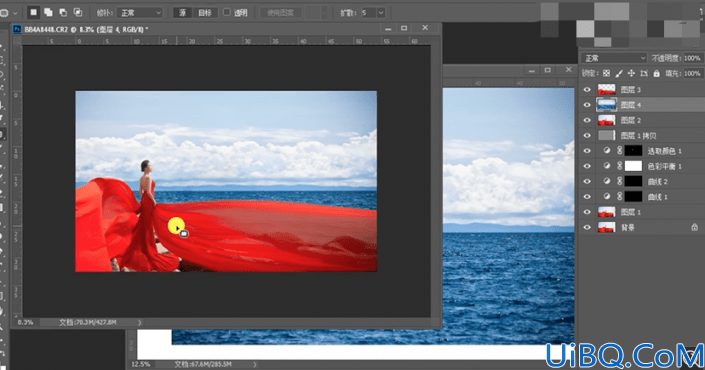
Task: Click the 曲线 2 adjustment icon
Action: coord(607,181)
